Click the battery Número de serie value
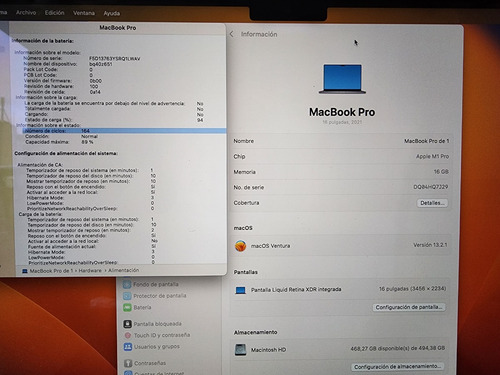The image size is (500, 375). point(114,59)
